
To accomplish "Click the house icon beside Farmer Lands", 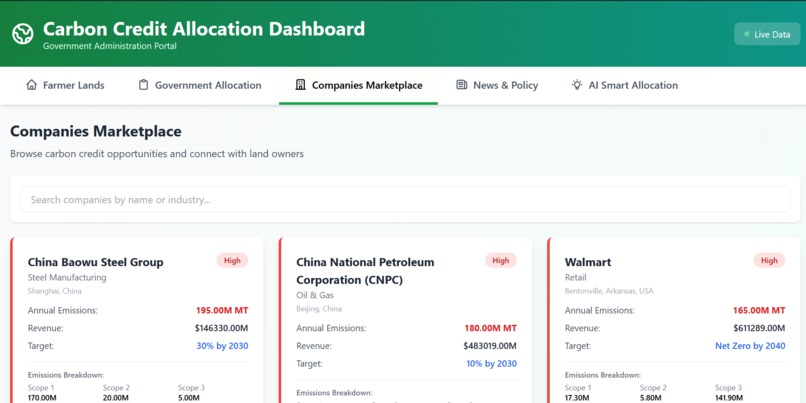I will [31, 85].
